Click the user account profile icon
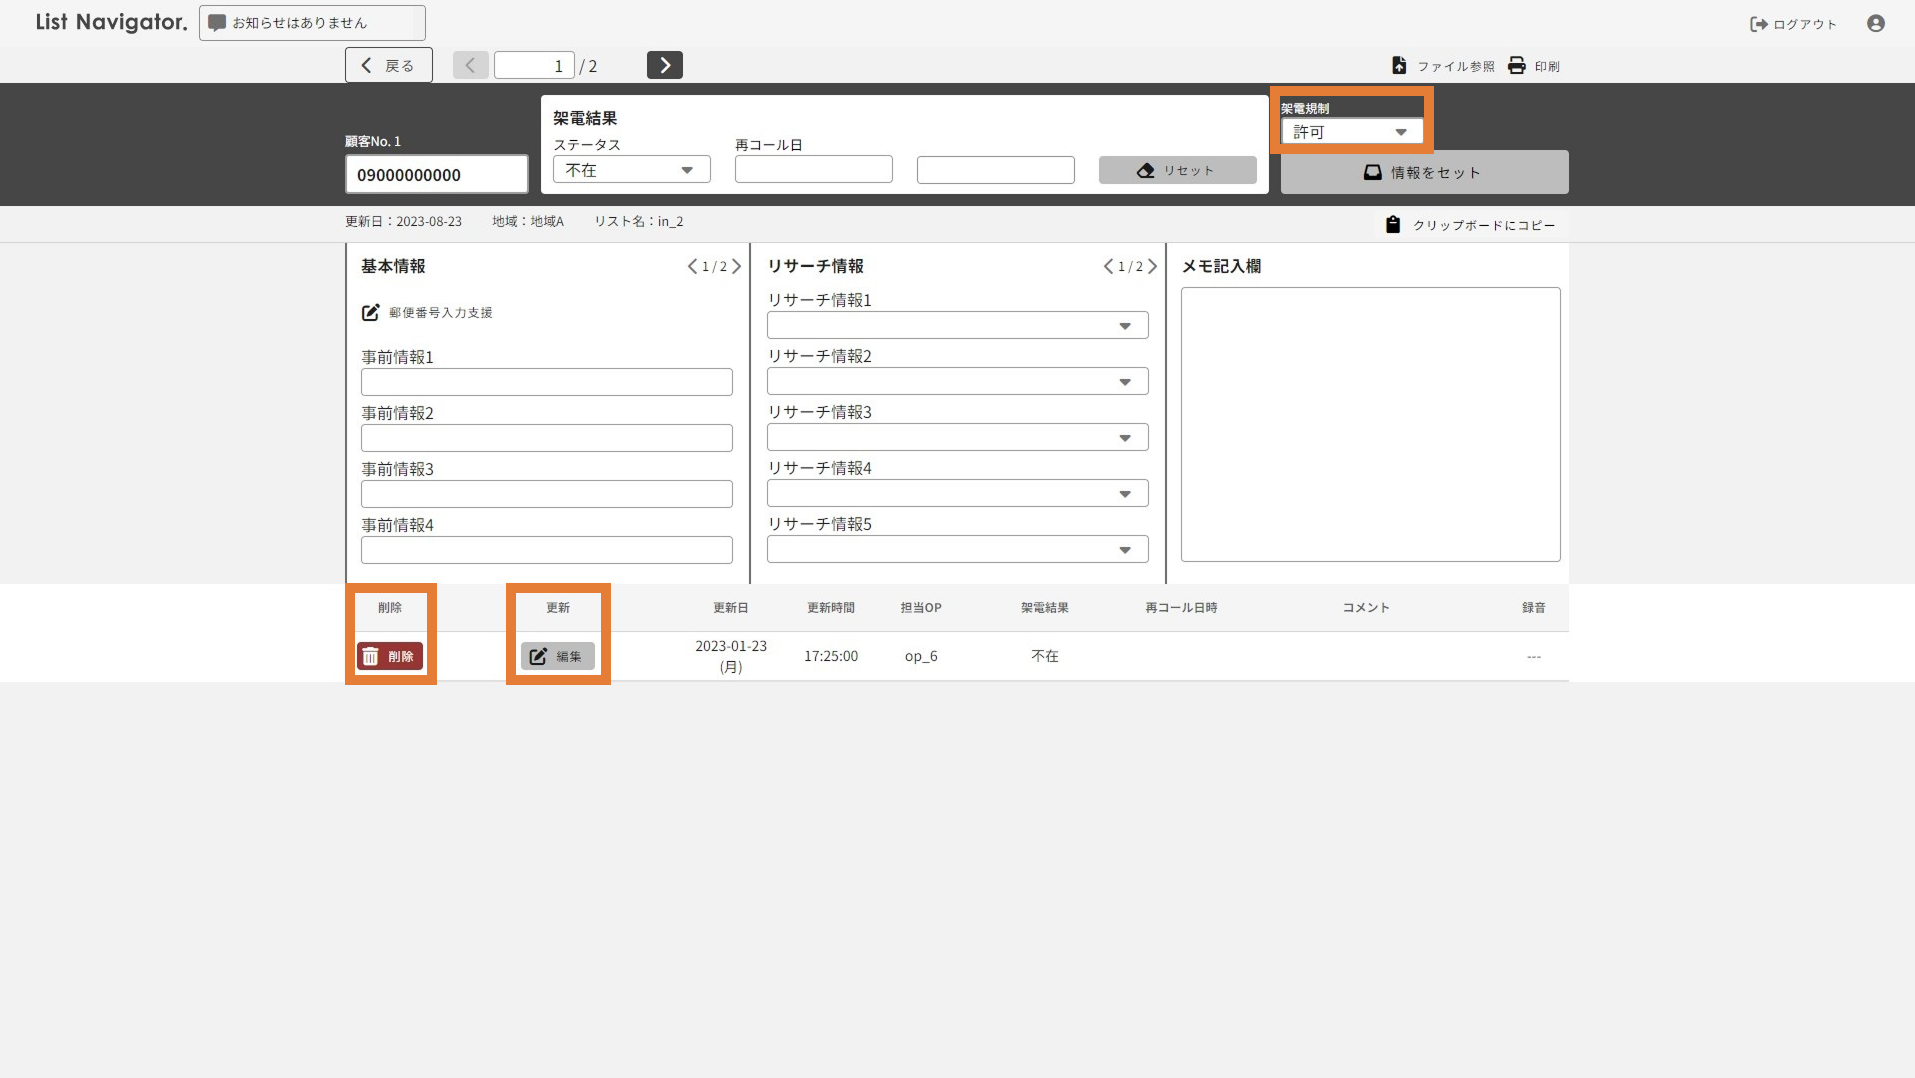The image size is (1915, 1078). pyautogui.click(x=1875, y=23)
